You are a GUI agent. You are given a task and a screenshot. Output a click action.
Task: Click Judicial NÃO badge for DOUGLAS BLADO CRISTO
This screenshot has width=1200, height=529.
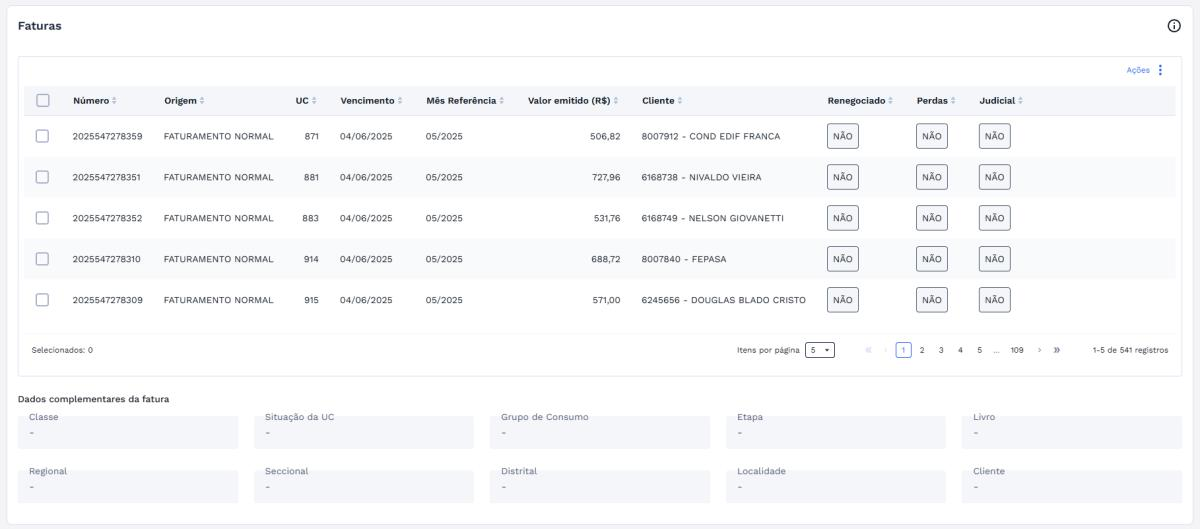[994, 299]
